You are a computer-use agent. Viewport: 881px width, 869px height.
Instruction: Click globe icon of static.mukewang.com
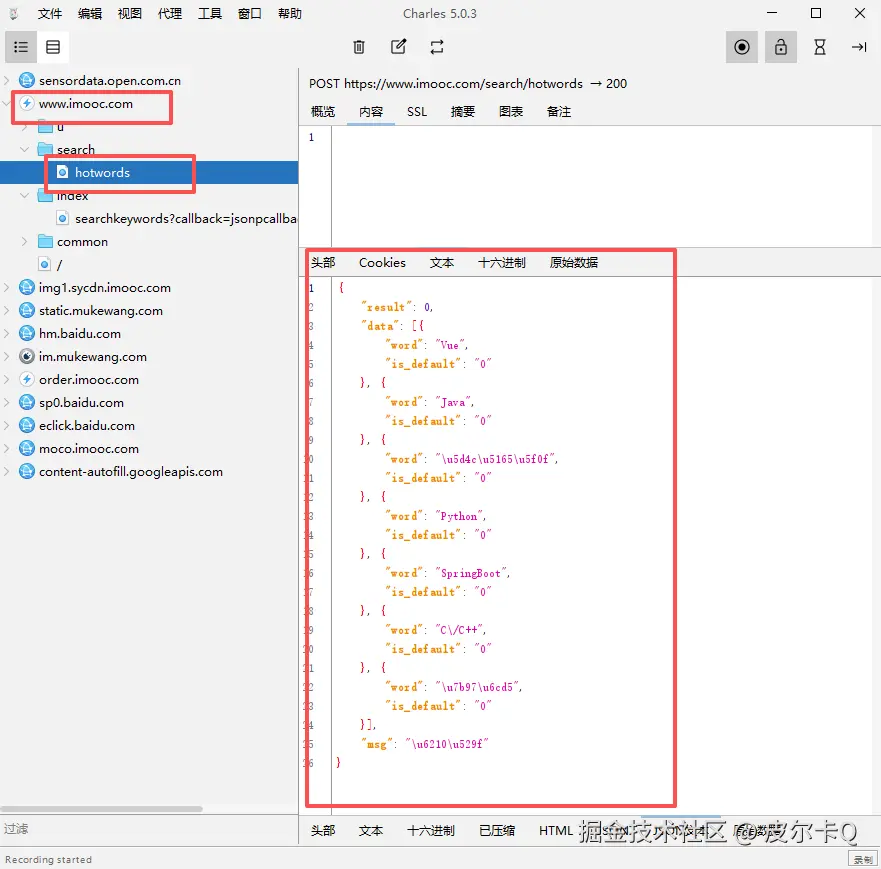[26, 311]
